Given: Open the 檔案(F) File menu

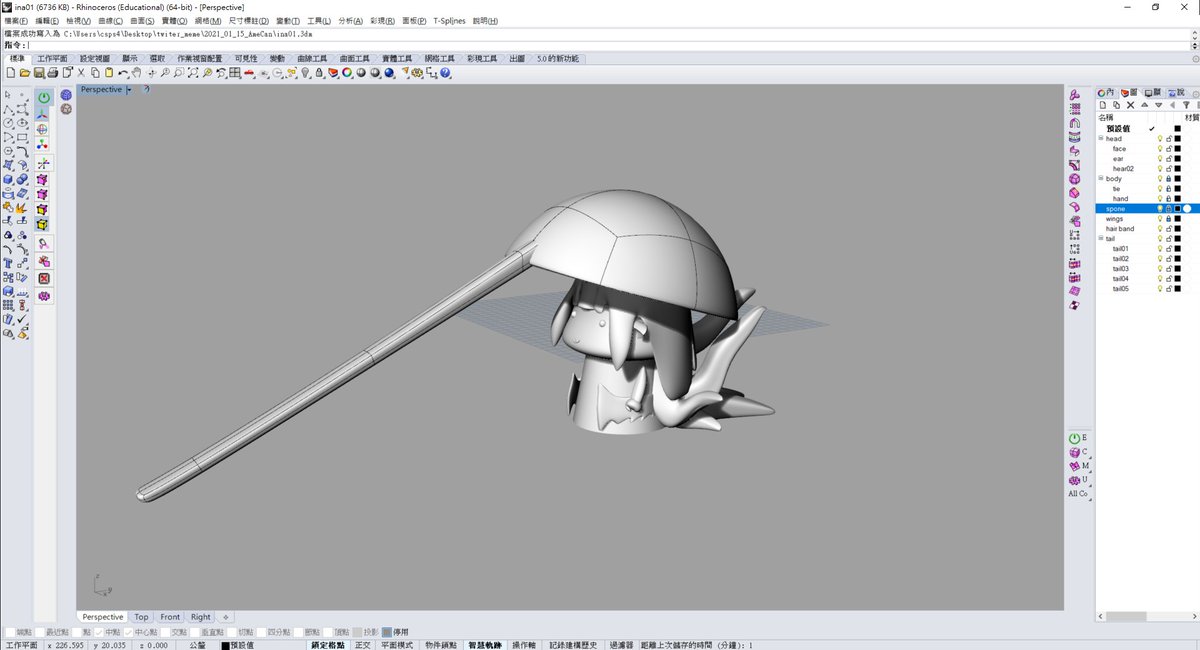Looking at the screenshot, I should tap(16, 21).
